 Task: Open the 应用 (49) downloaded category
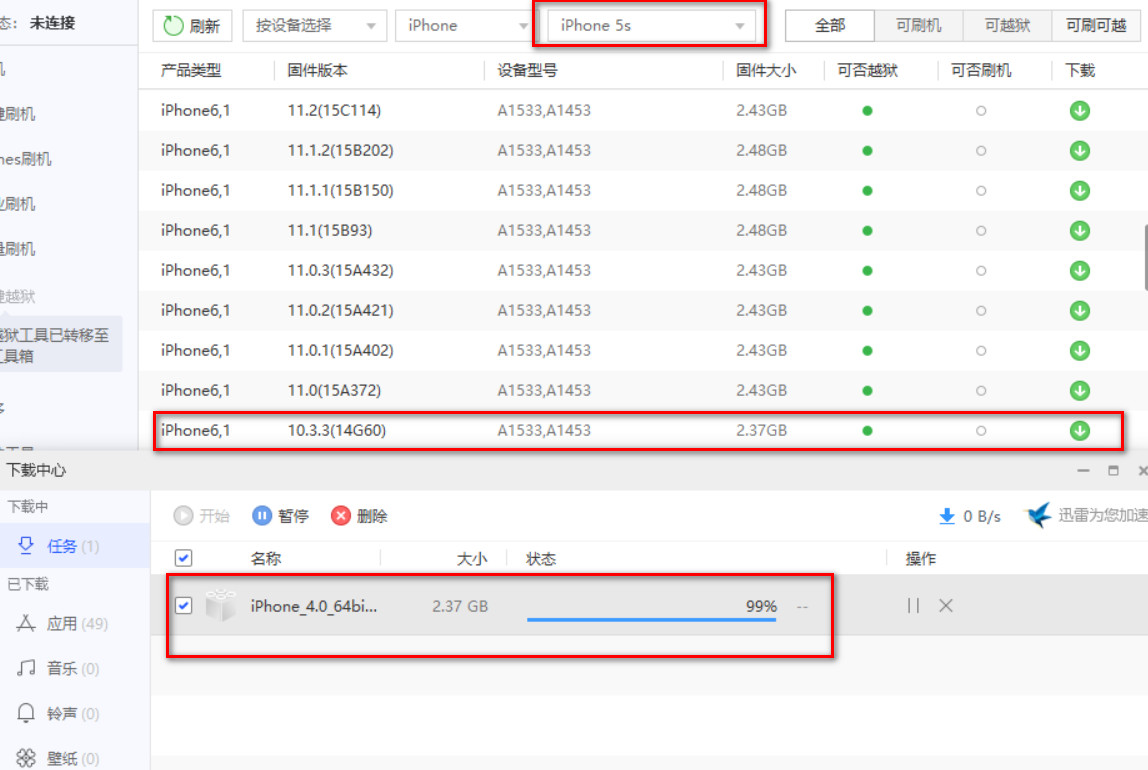(x=75, y=624)
